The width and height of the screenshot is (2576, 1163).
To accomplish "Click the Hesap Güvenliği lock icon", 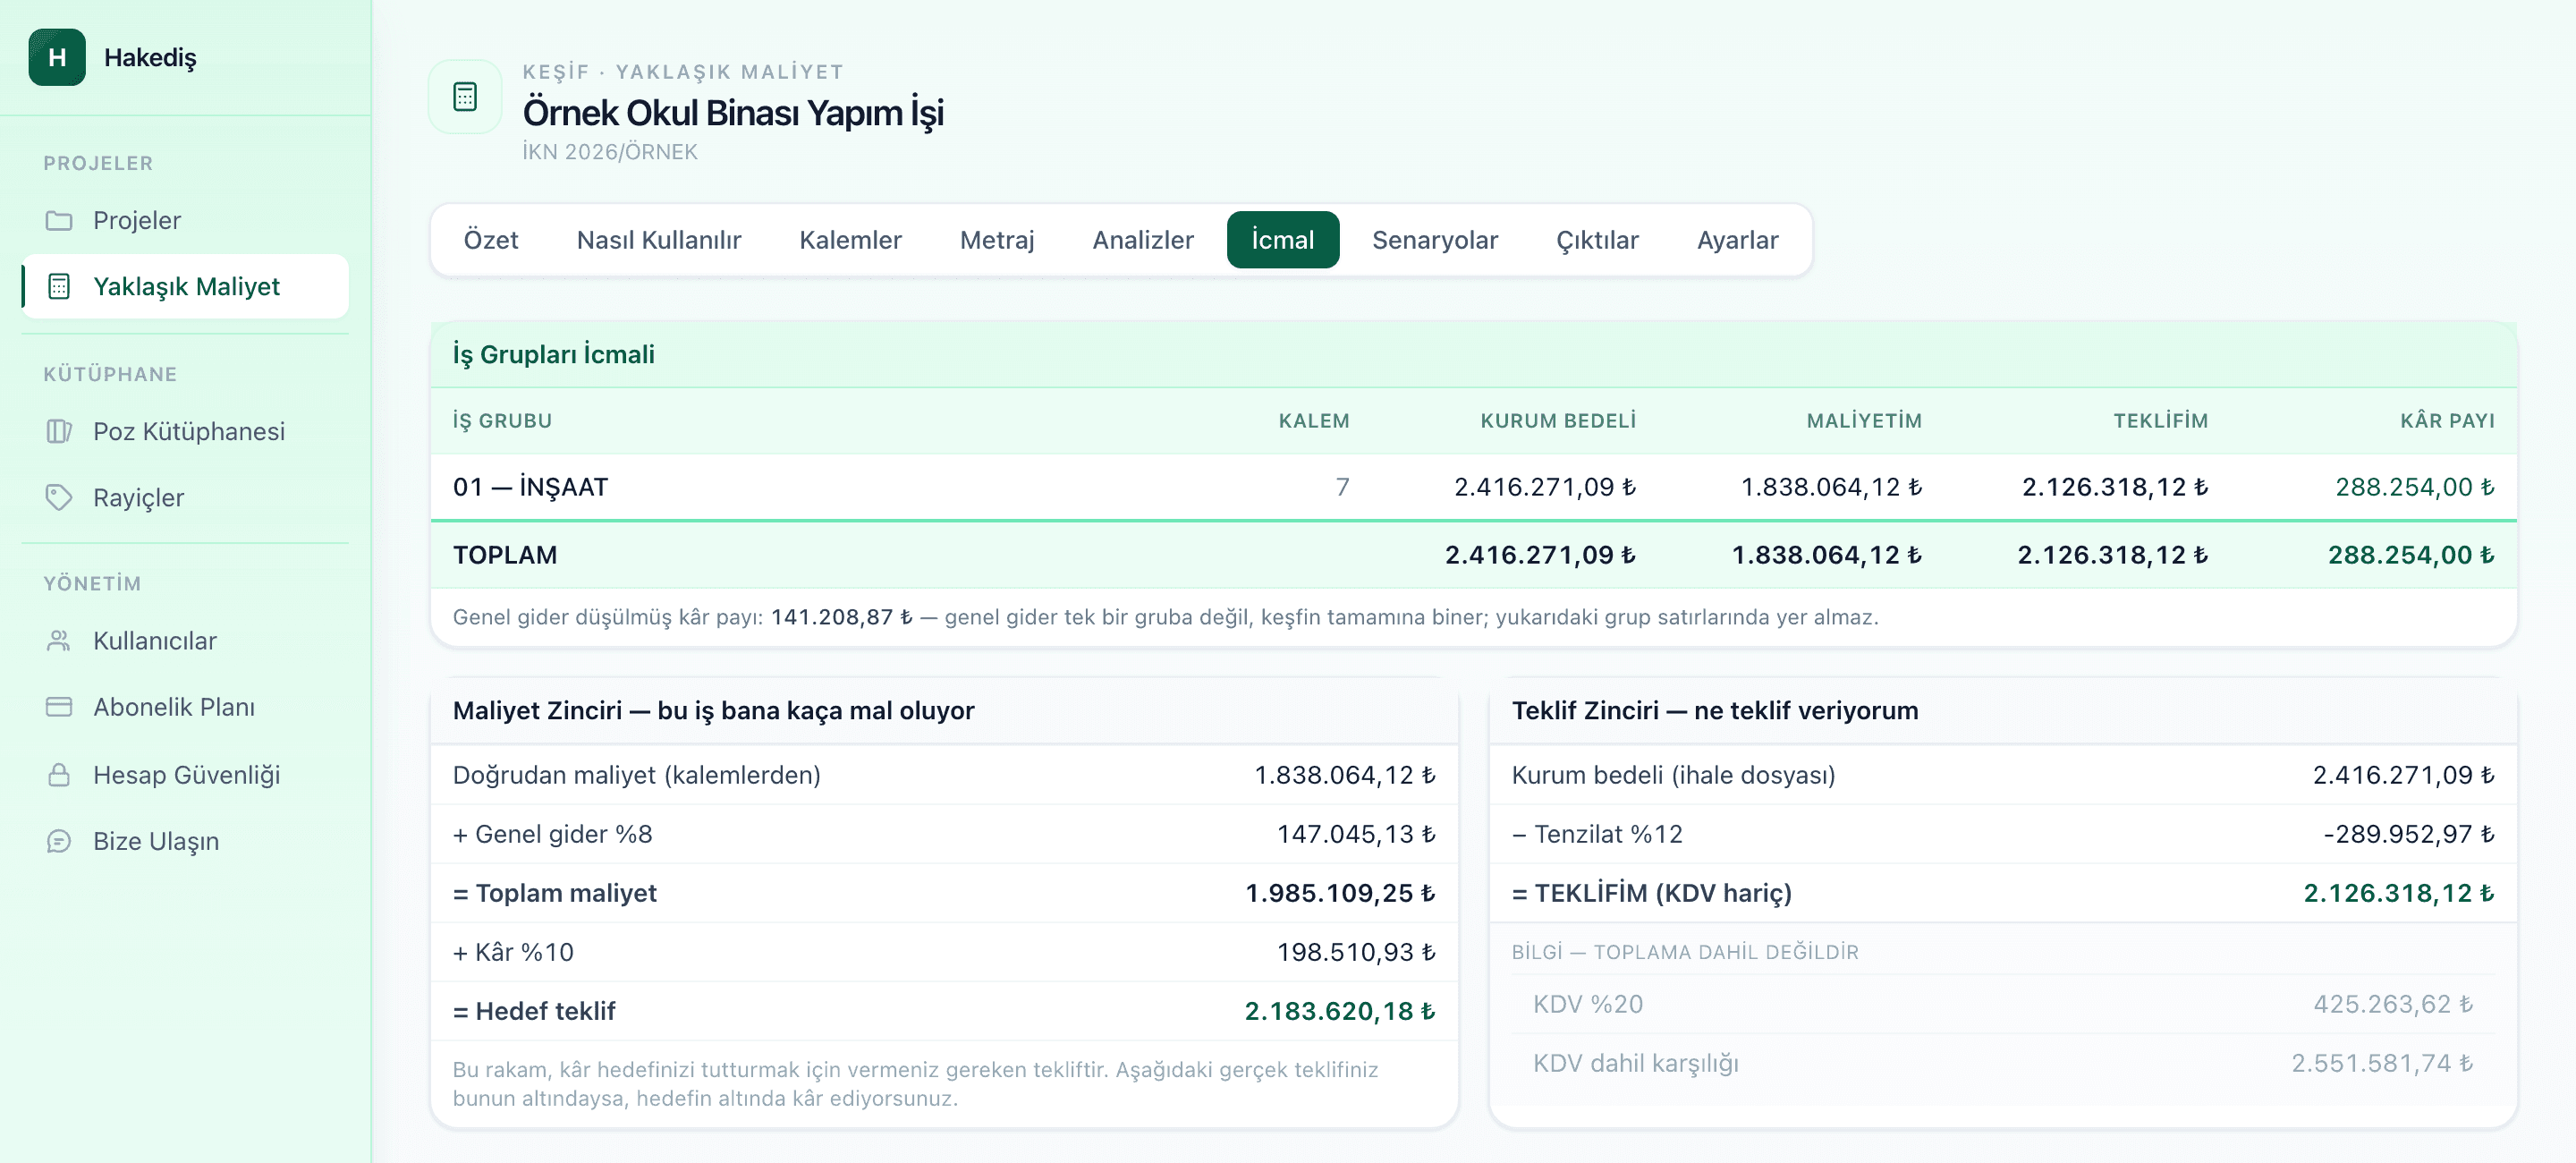I will [x=59, y=774].
